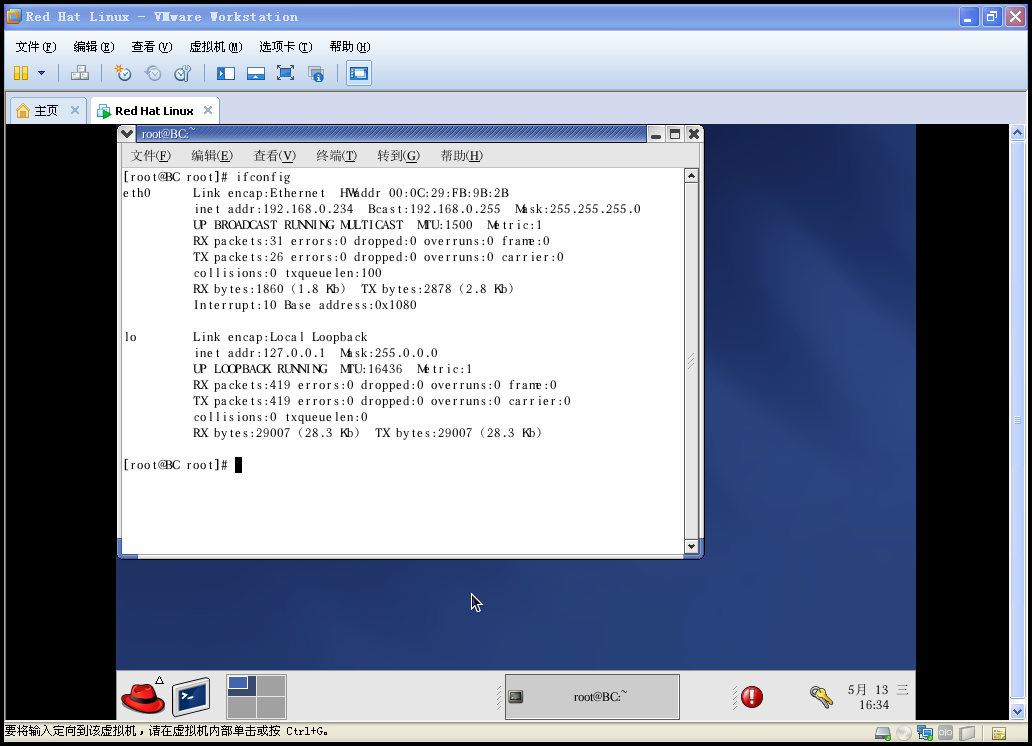Click VMware view scrollbar up arrow
Viewport: 1032px width, 746px height.
(x=1018, y=132)
